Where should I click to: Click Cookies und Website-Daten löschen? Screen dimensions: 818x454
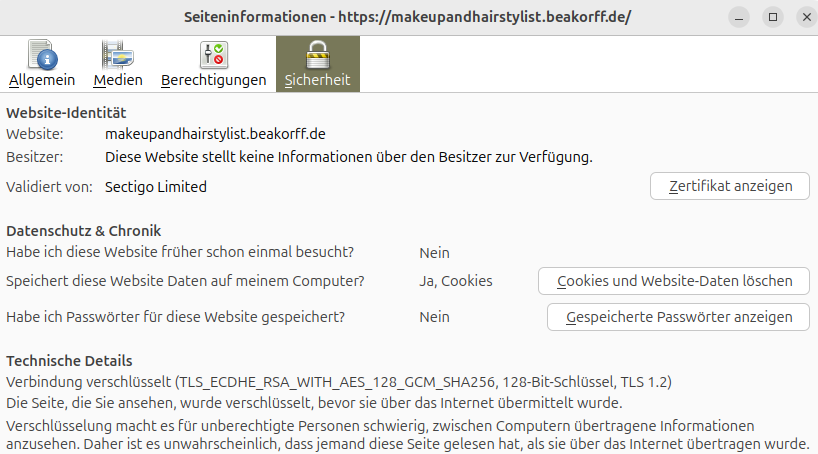pos(674,281)
